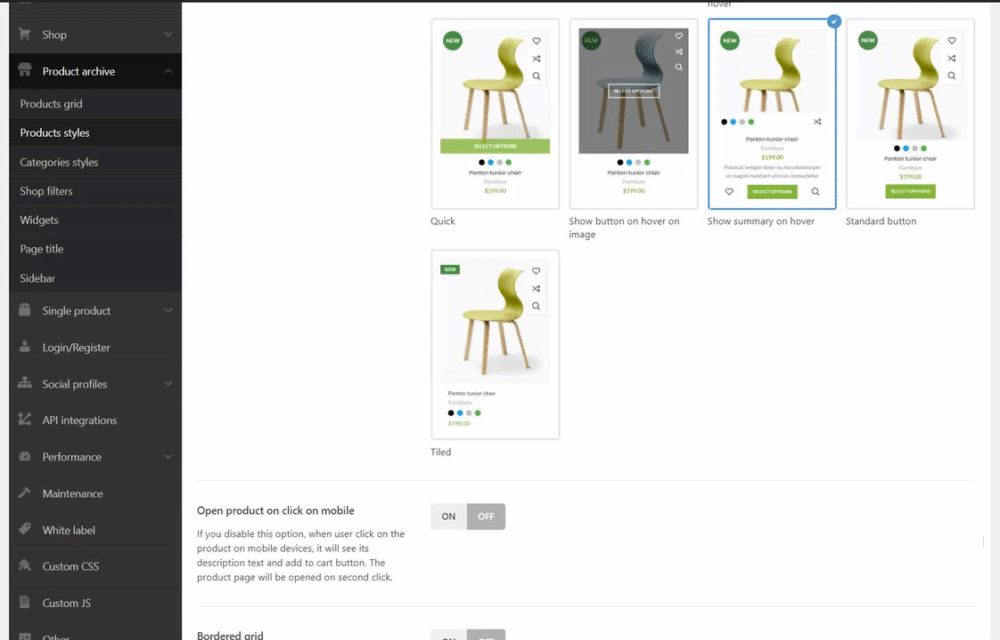The image size is (1000, 640).
Task: Choose the Tiled product style thumbnail
Action: point(495,344)
